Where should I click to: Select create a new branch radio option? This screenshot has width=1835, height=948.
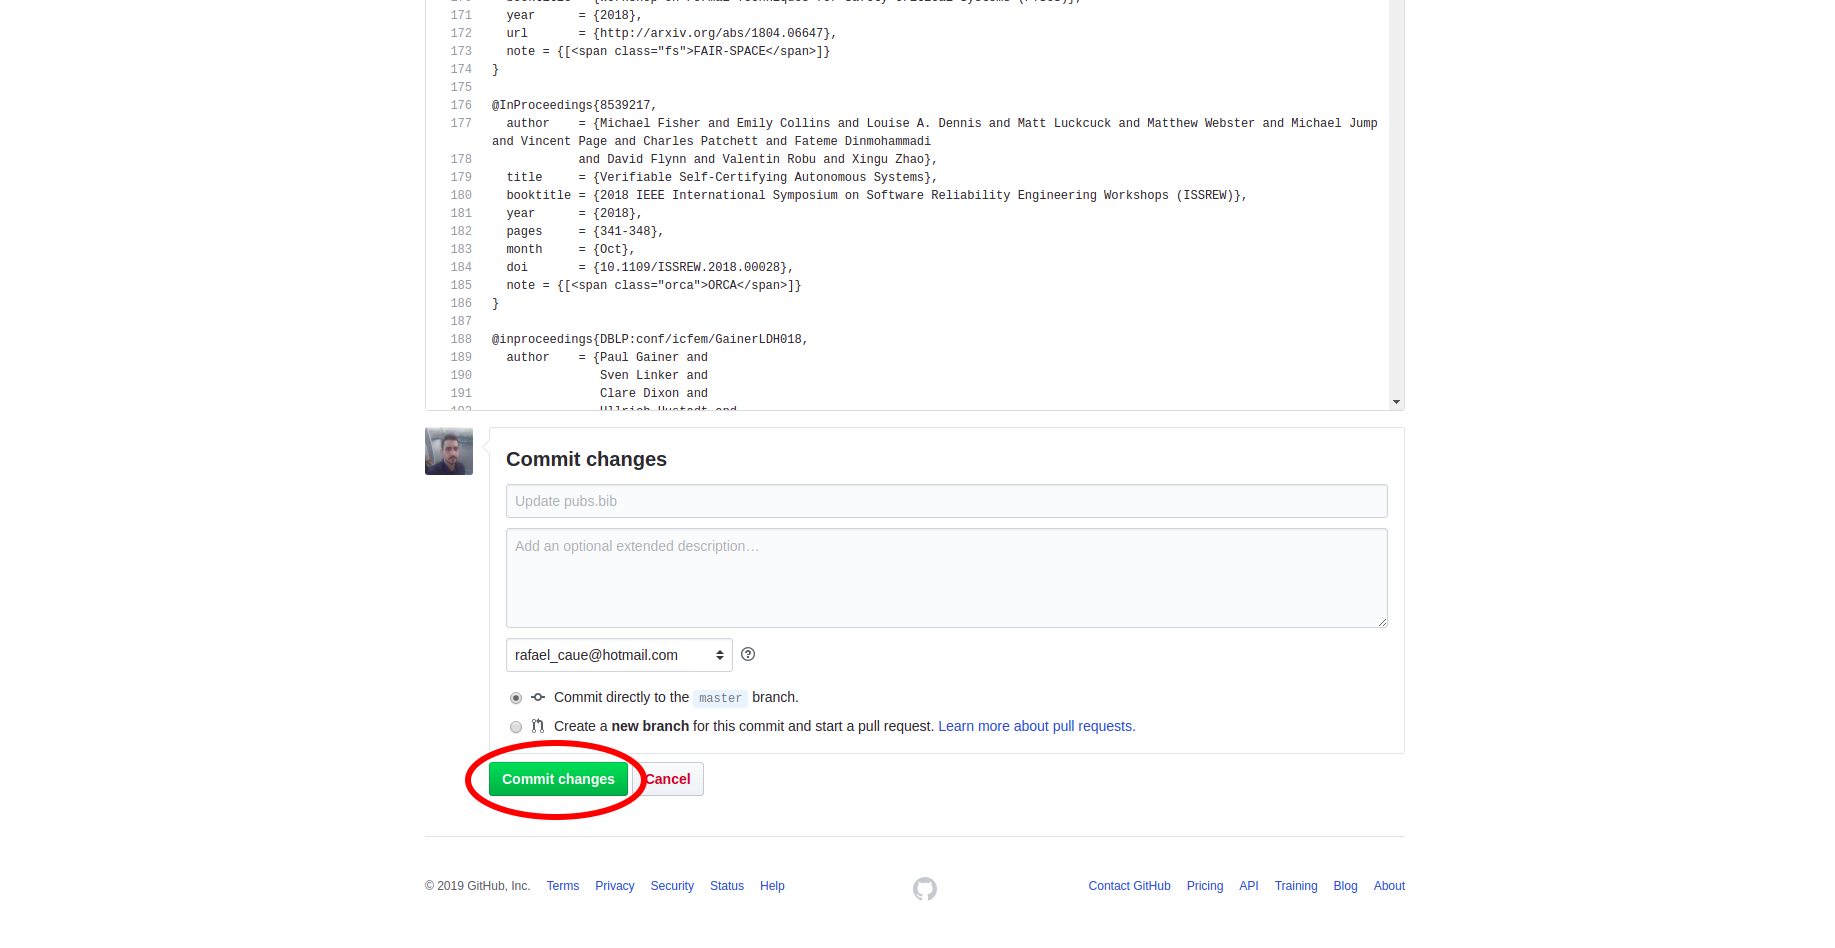516,727
